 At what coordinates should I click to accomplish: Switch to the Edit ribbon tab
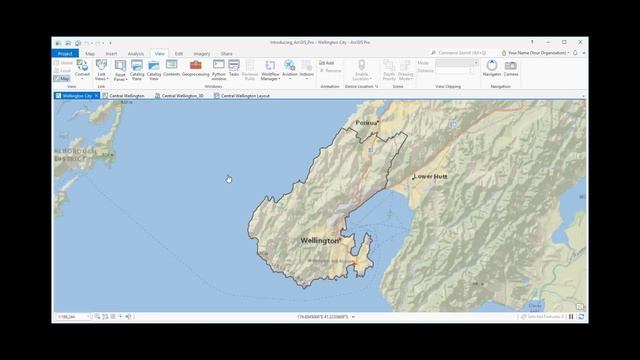pos(179,53)
